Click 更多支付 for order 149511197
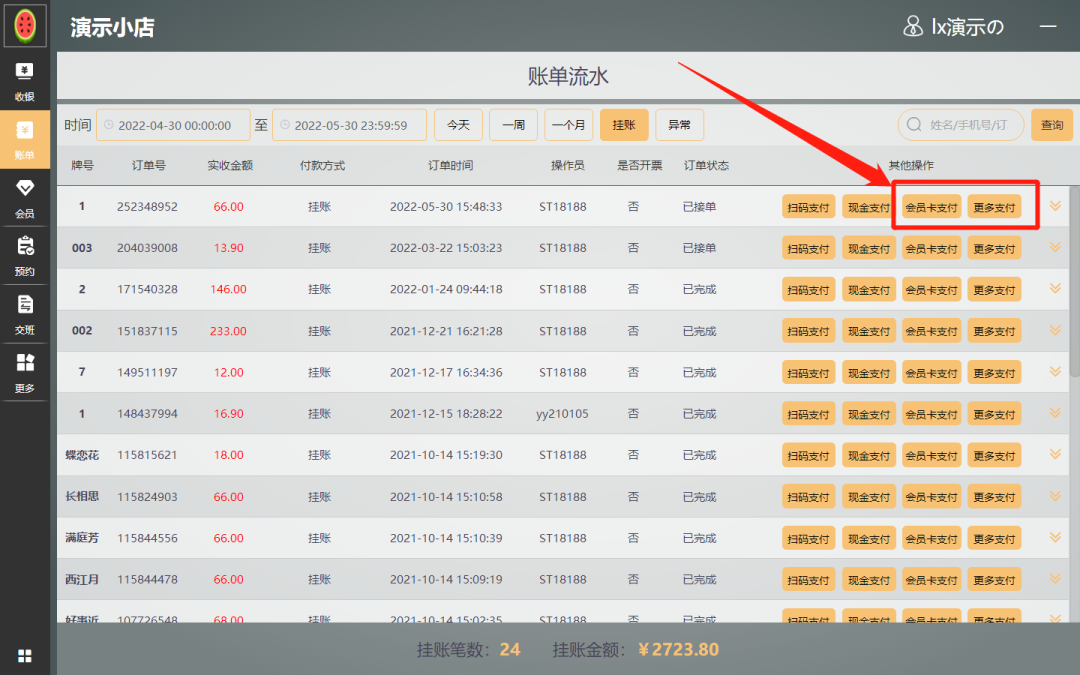Viewport: 1080px width, 675px height. pos(994,373)
